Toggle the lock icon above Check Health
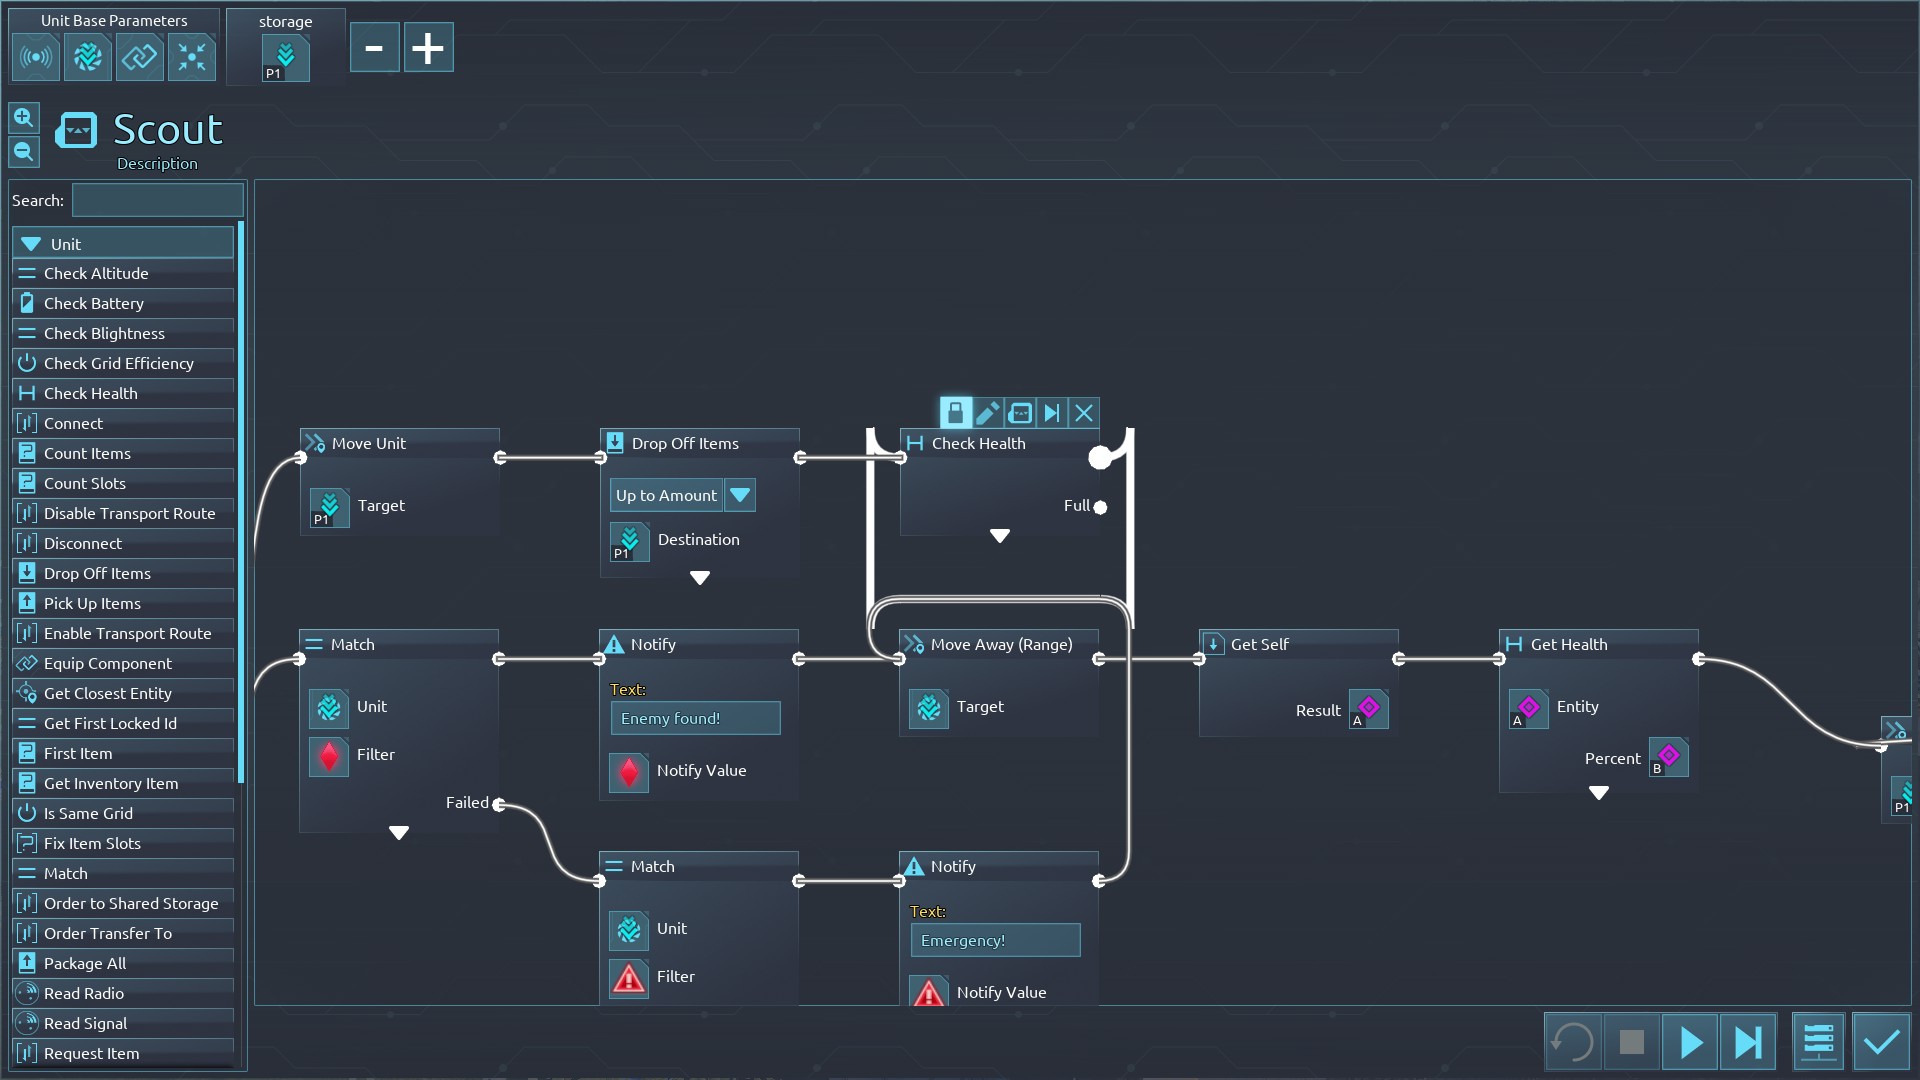 click(955, 413)
